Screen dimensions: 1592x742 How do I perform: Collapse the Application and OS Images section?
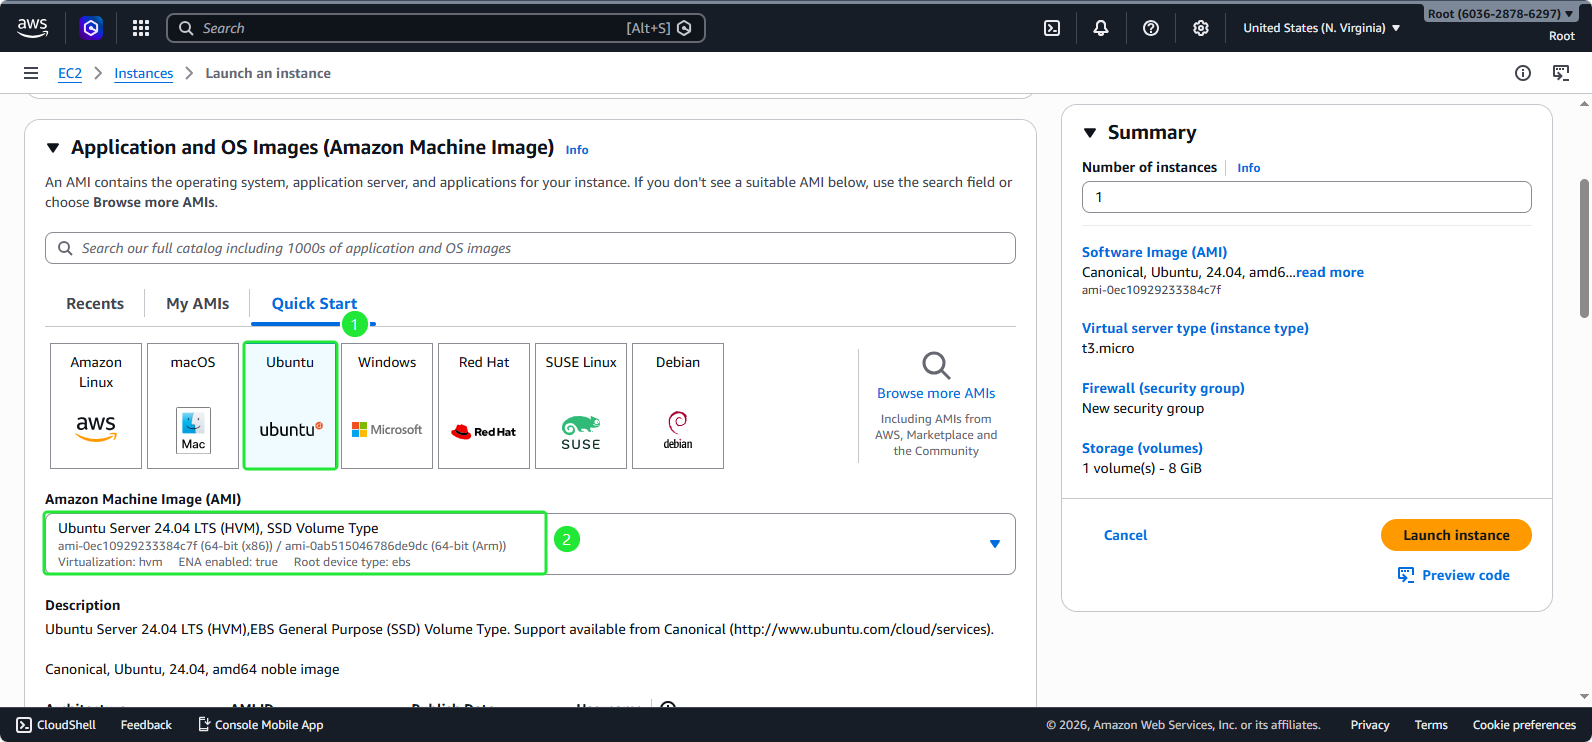(x=53, y=148)
